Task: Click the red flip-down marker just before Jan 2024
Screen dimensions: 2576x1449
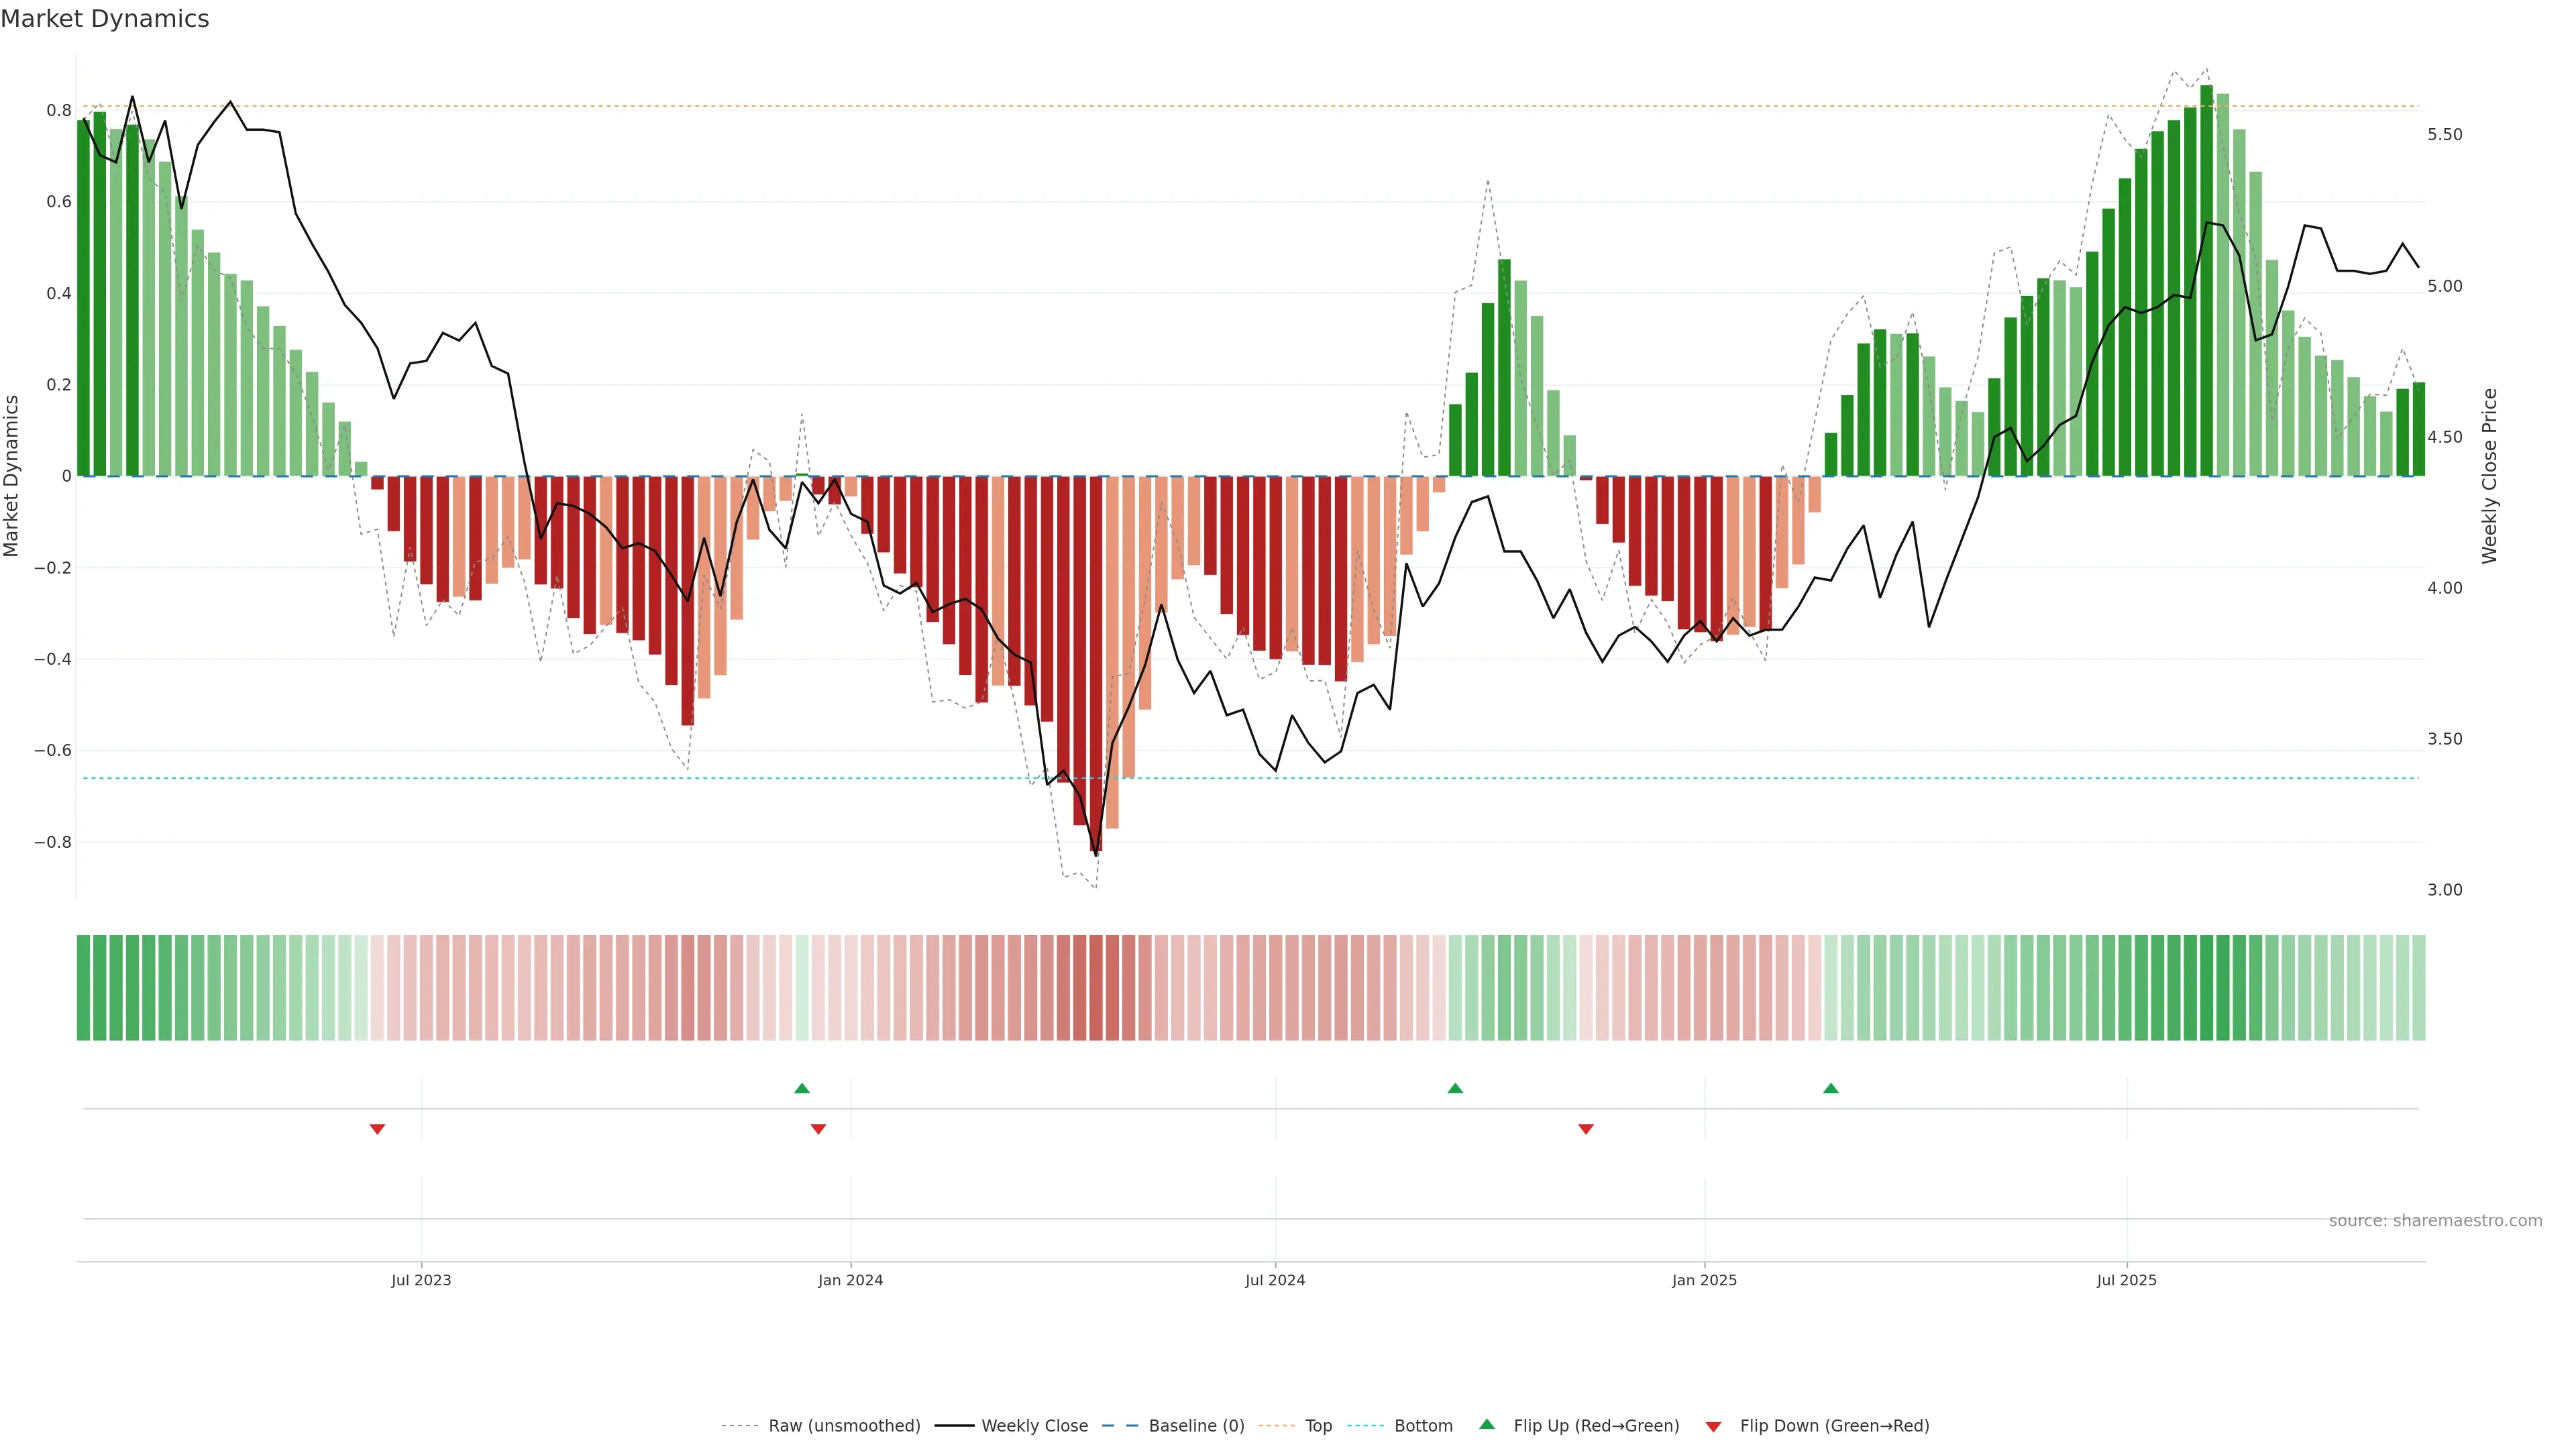Action: (818, 1129)
